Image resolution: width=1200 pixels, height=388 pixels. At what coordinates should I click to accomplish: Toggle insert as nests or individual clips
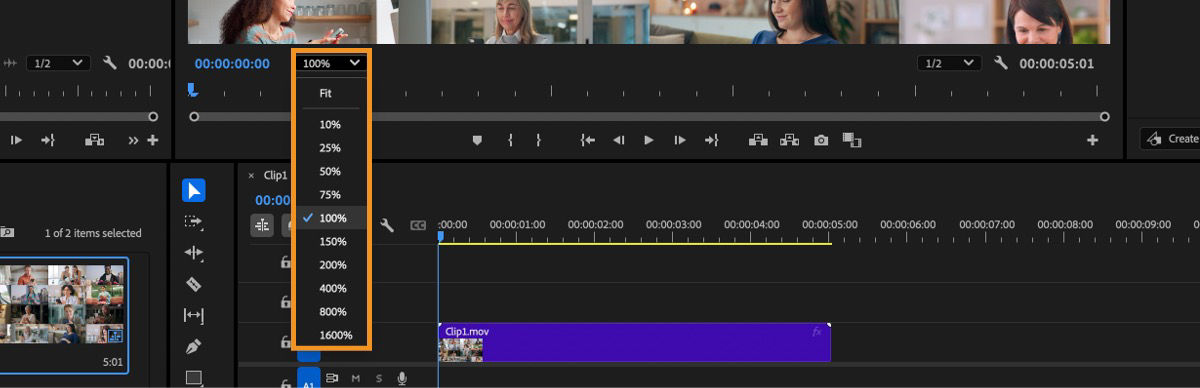[x=262, y=226]
